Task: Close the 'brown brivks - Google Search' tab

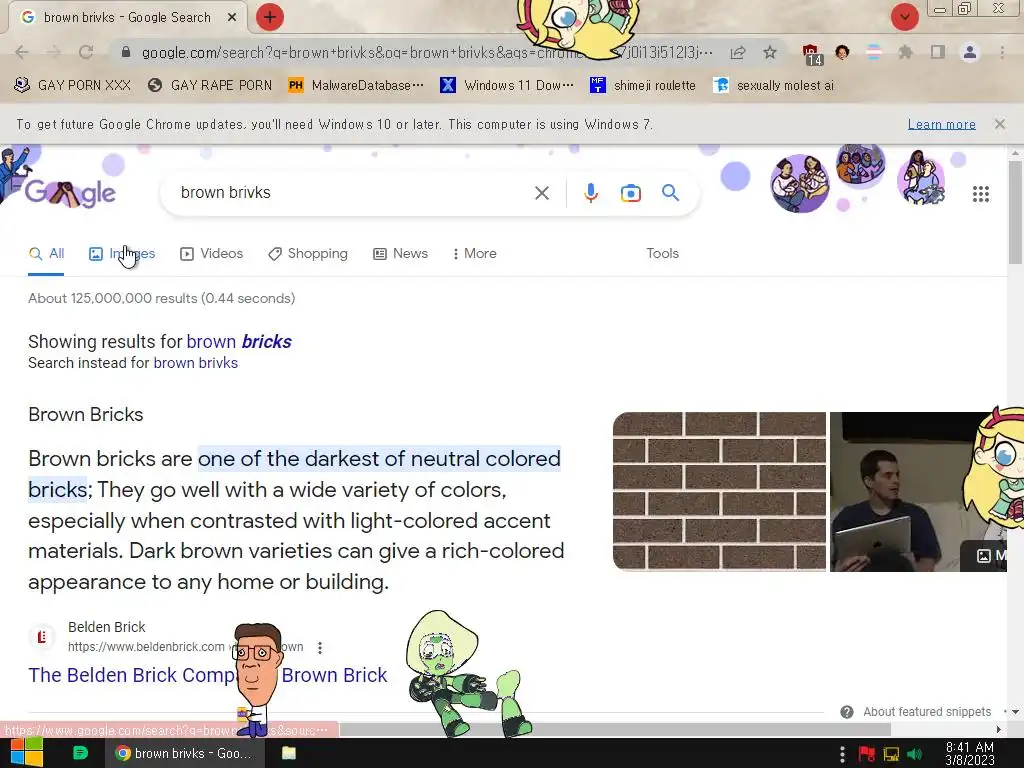Action: click(232, 18)
